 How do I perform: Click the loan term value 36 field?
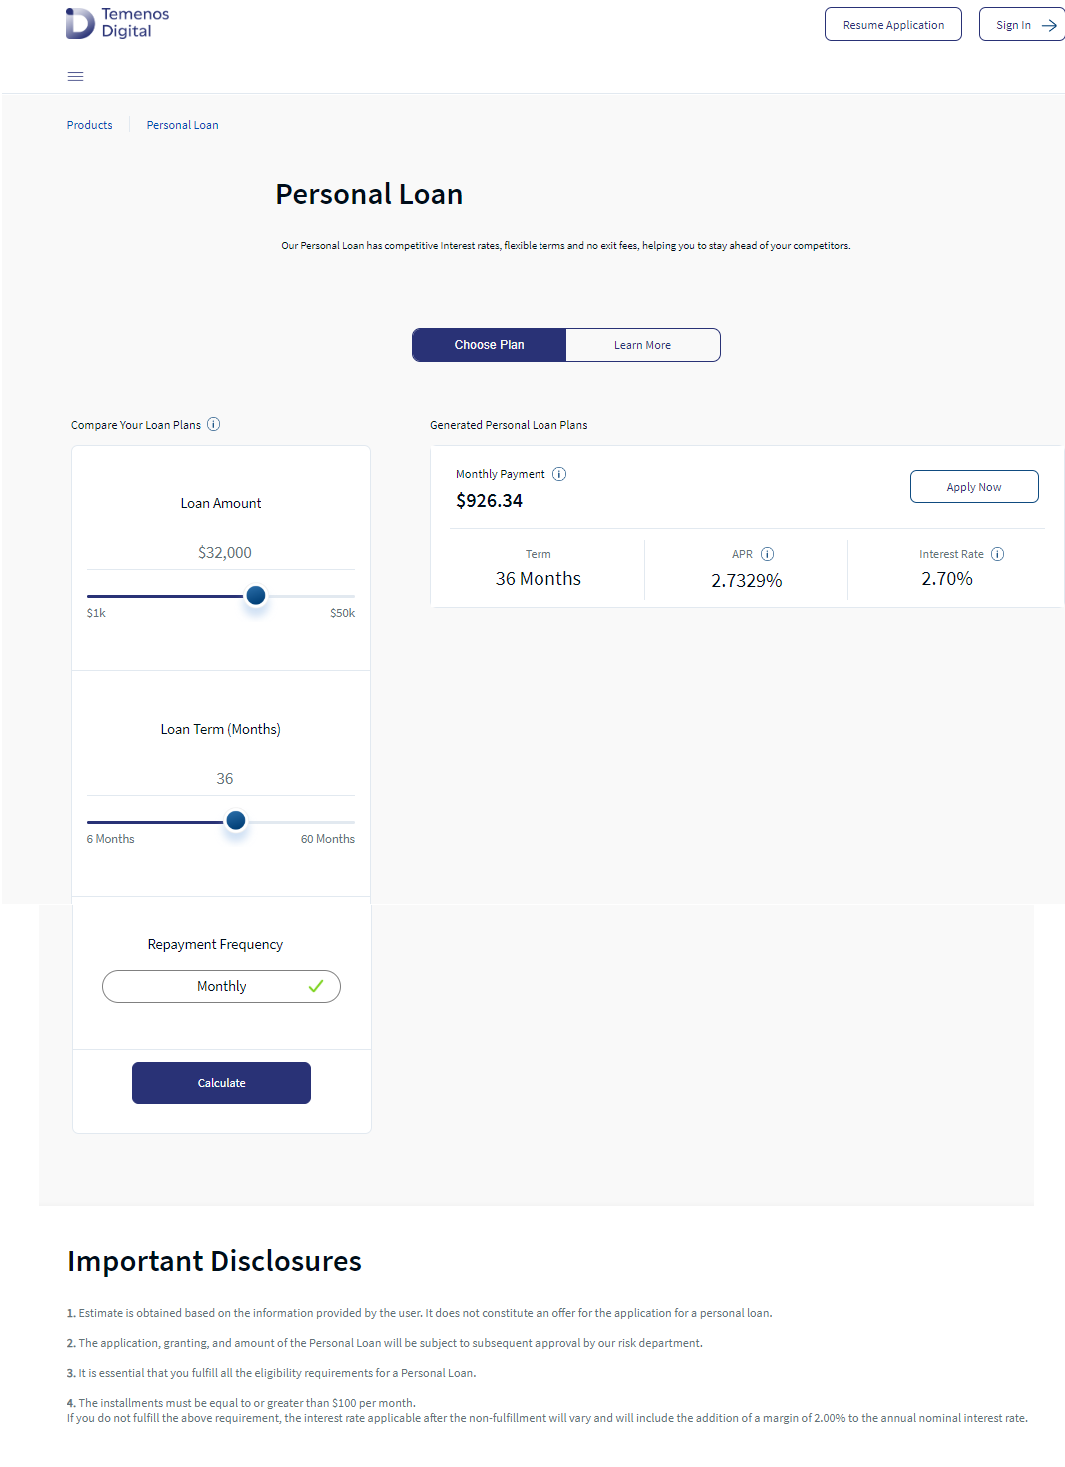221,779
